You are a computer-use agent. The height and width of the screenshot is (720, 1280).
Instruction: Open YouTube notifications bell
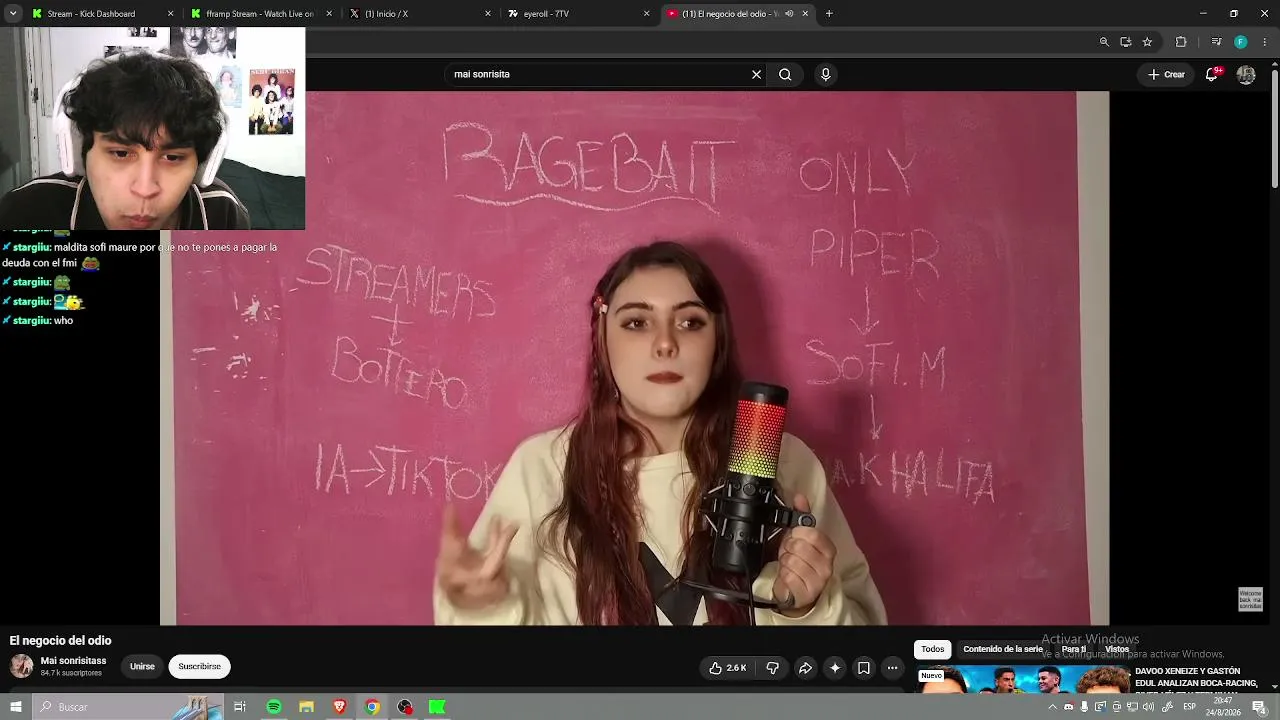tap(1212, 74)
